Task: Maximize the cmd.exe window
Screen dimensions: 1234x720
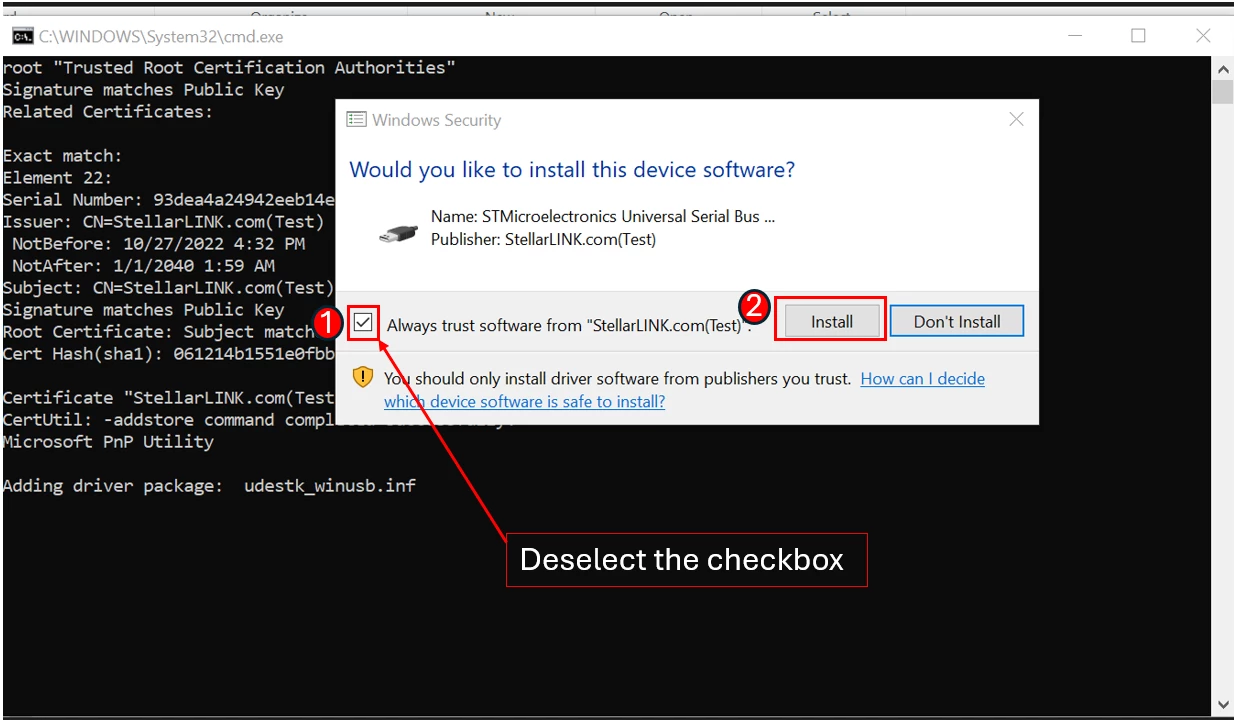Action: [1138, 36]
